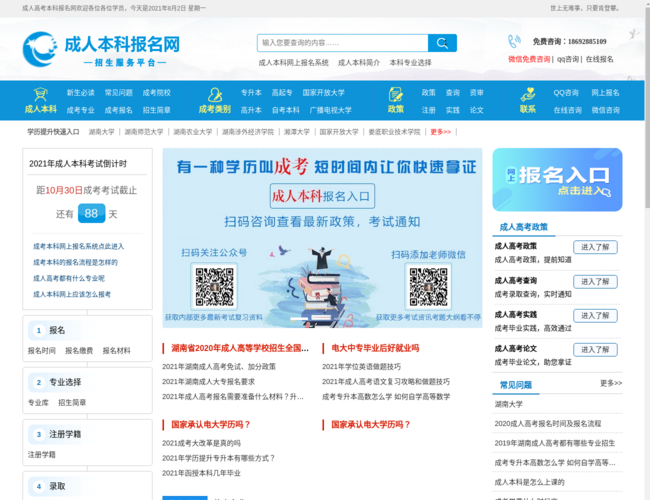This screenshot has height=500, width=650.
Task: Open 国家开放大学 in navigation bar
Action: click(x=323, y=93)
